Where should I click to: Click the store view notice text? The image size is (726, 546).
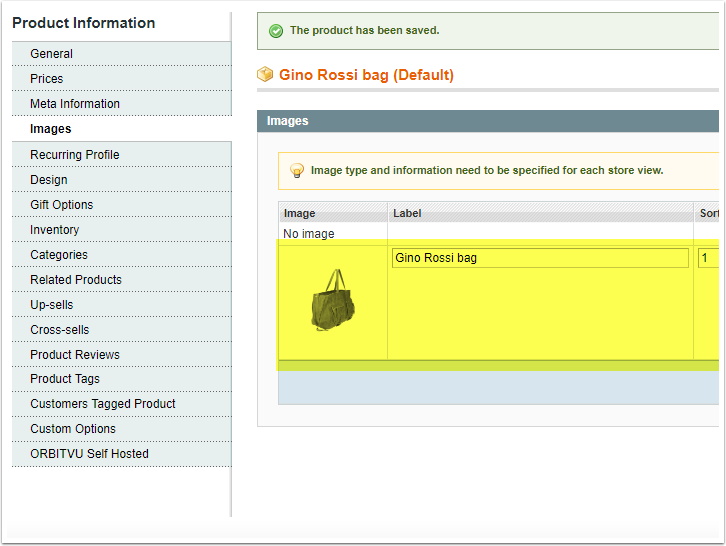(x=487, y=170)
